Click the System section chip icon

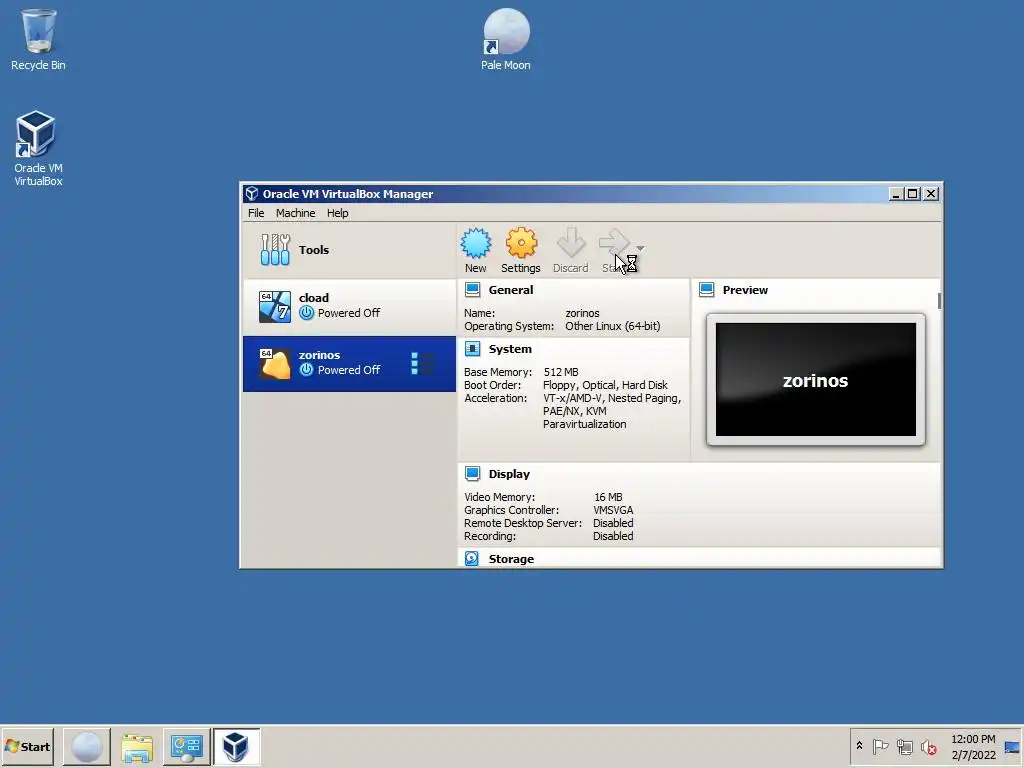(472, 349)
